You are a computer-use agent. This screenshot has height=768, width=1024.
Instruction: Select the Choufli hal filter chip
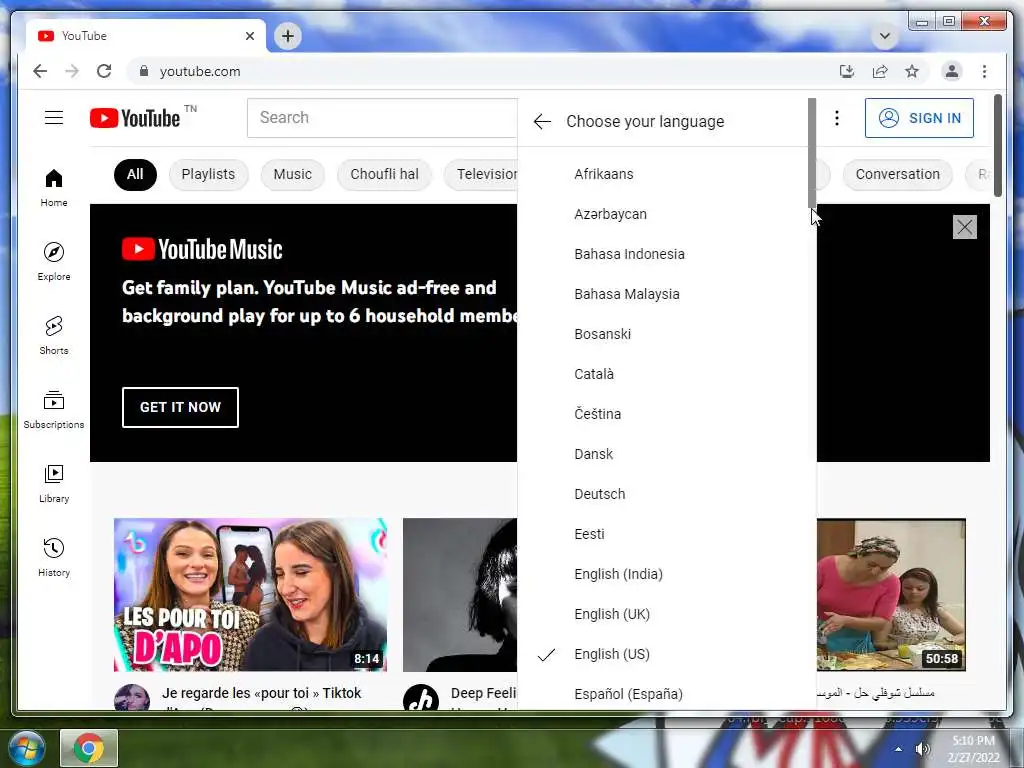(x=384, y=174)
